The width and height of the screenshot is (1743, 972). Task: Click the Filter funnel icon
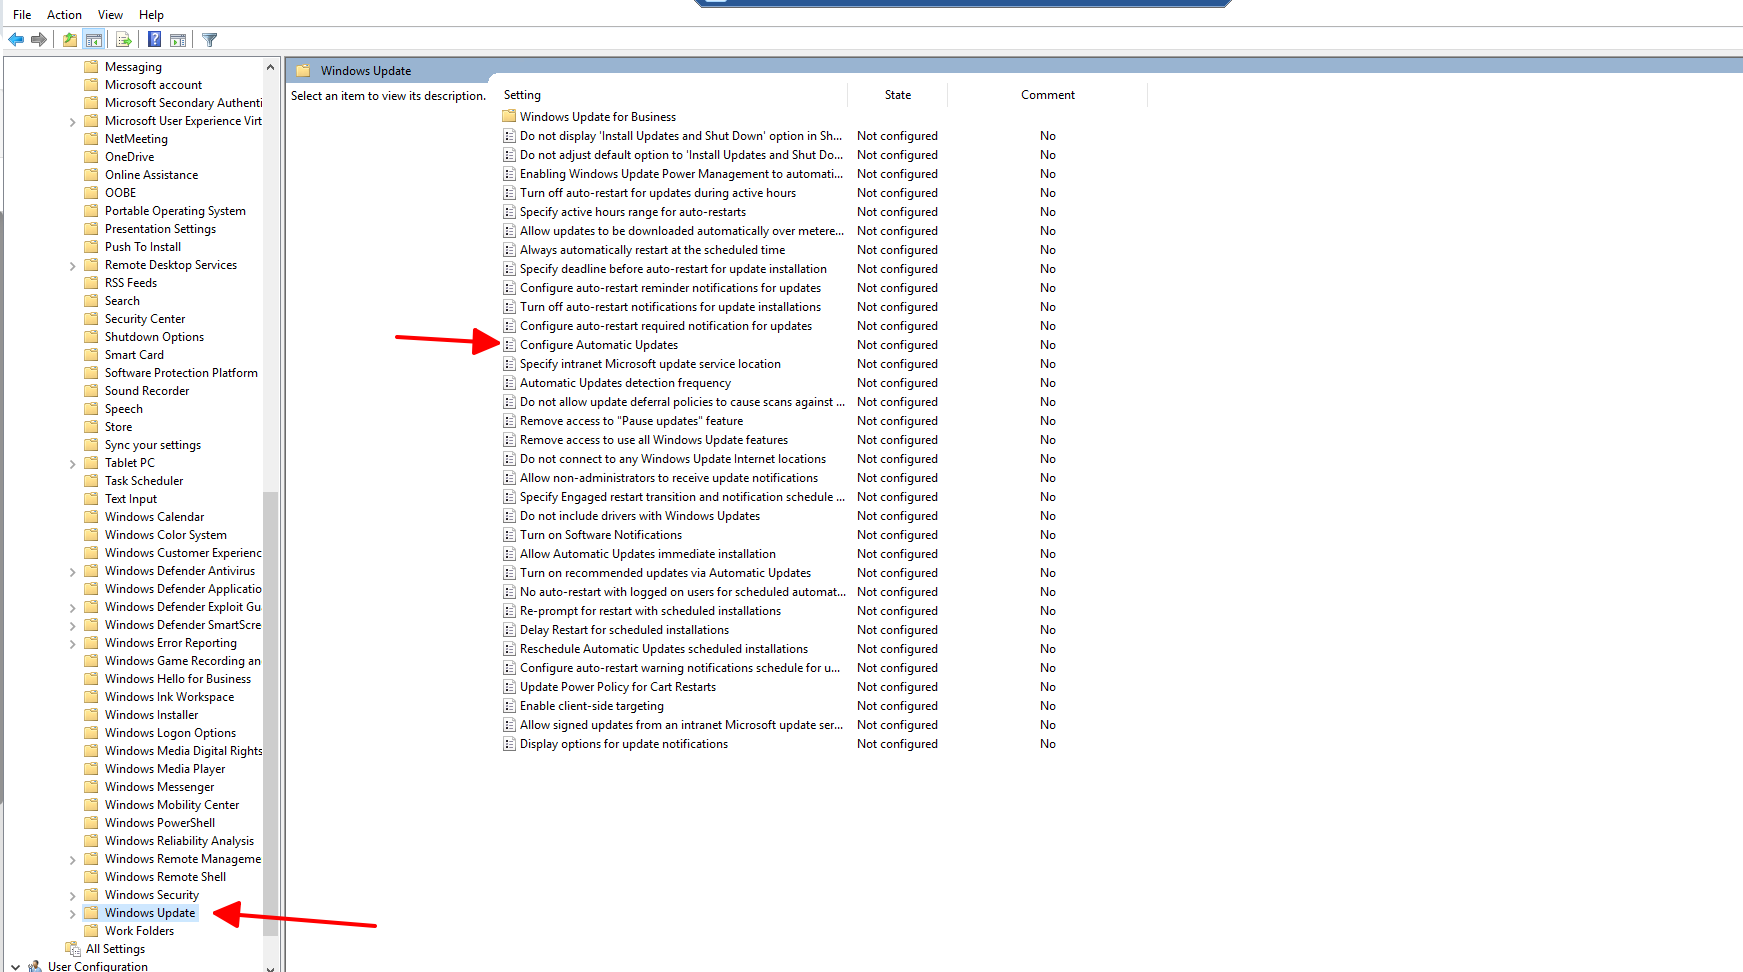click(209, 40)
